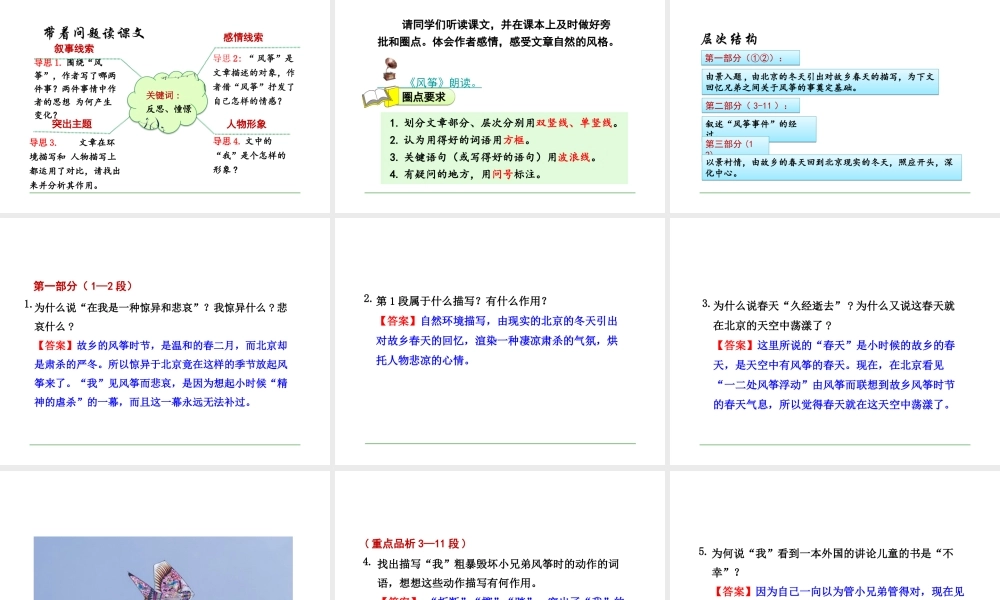Screen dimensions: 1000x600
Task: Click the 第一部分（①②） label box
Action: (x=750, y=58)
